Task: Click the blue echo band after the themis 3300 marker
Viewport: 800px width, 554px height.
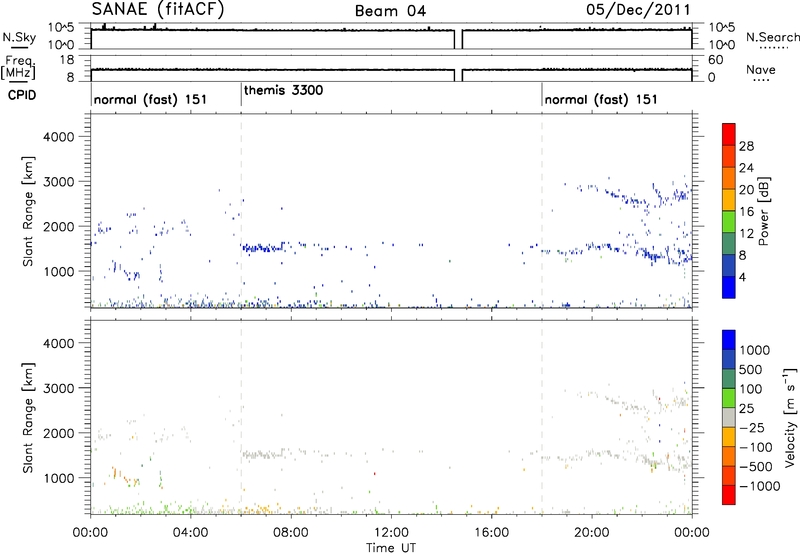Action: point(263,248)
